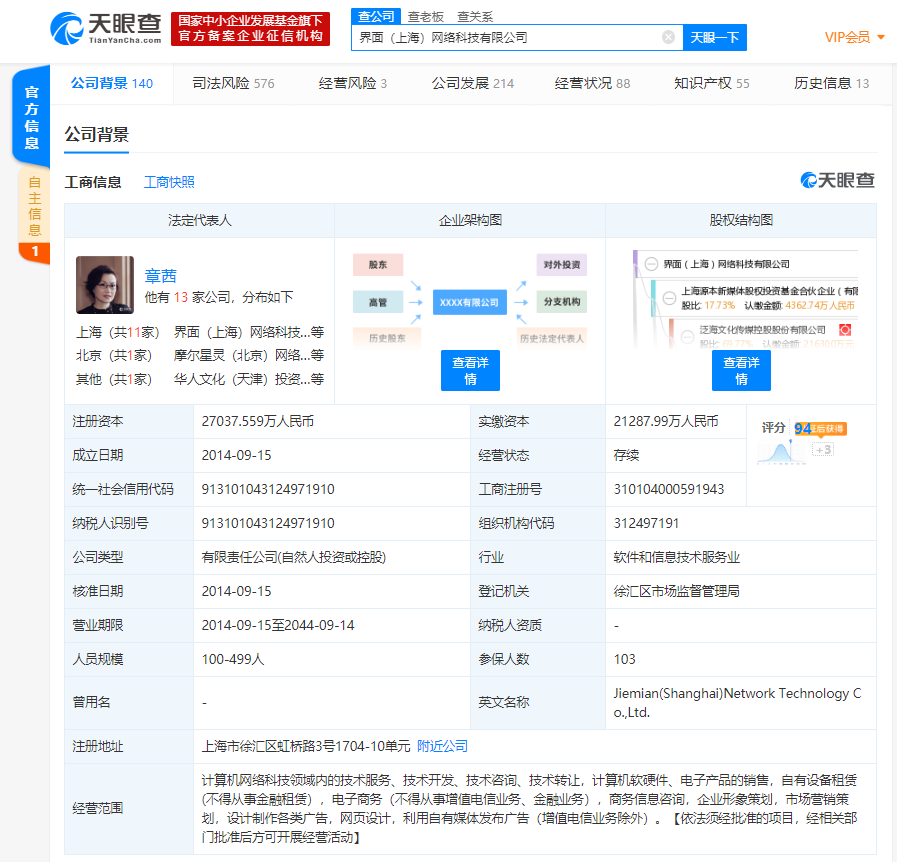This screenshot has width=897, height=862.
Task: Click the Tianyancha watermark above 股权结构图 column
Action: point(838,181)
